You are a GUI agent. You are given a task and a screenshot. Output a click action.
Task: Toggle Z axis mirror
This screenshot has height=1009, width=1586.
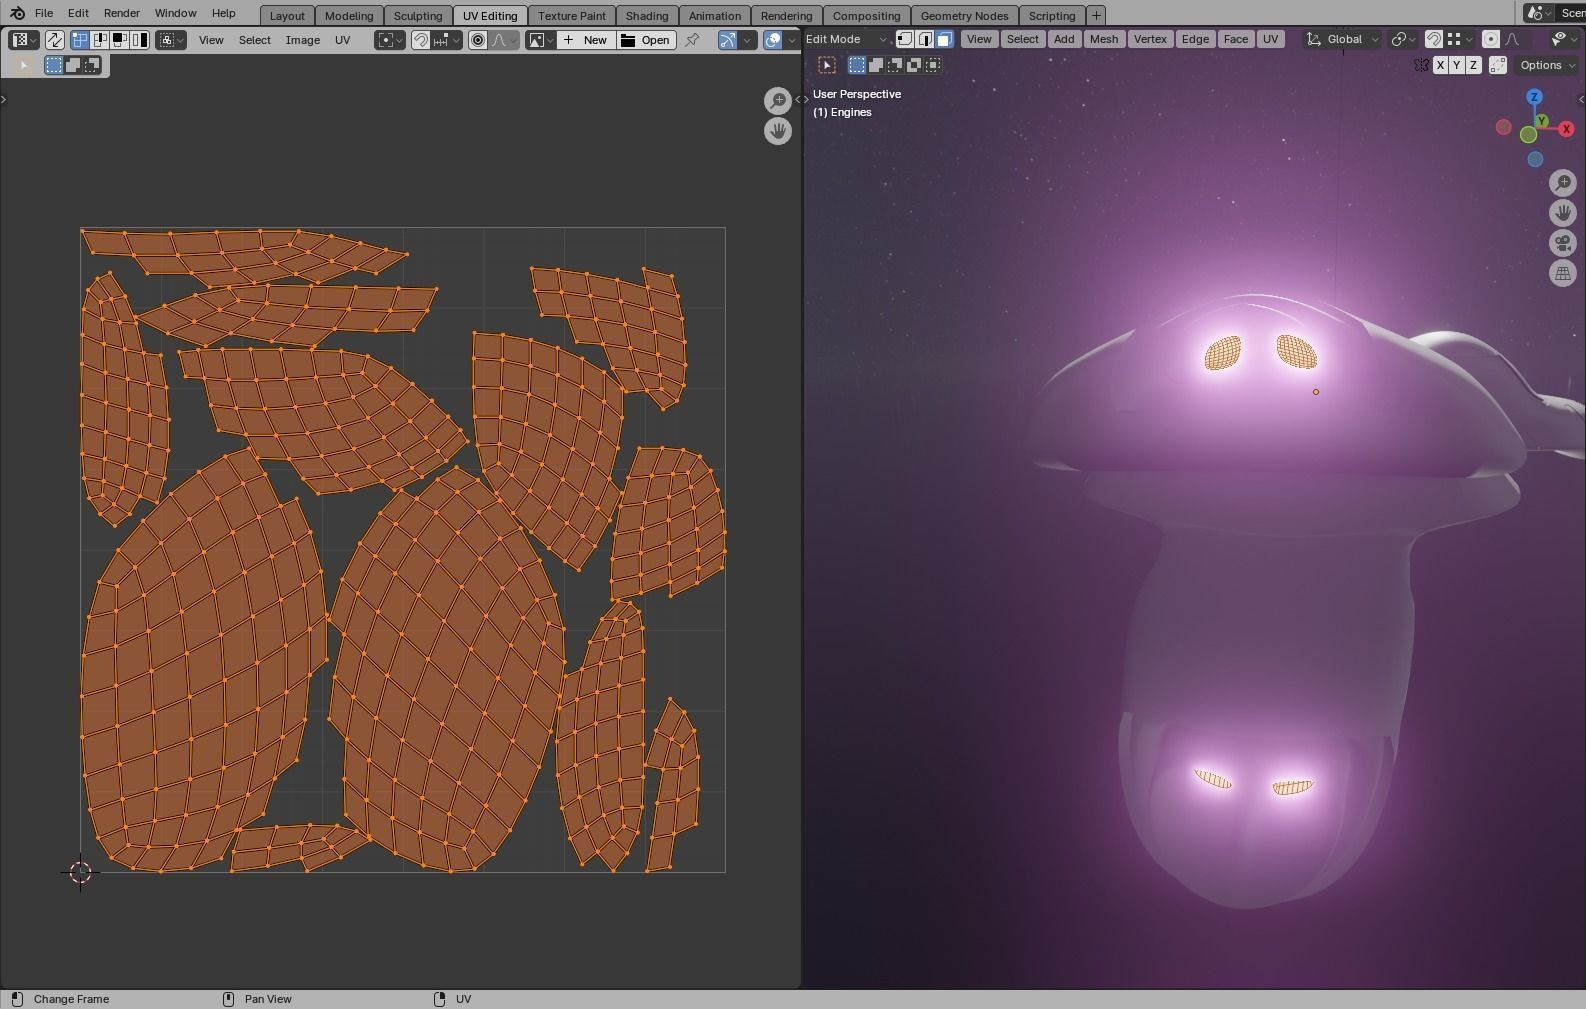pos(1473,65)
